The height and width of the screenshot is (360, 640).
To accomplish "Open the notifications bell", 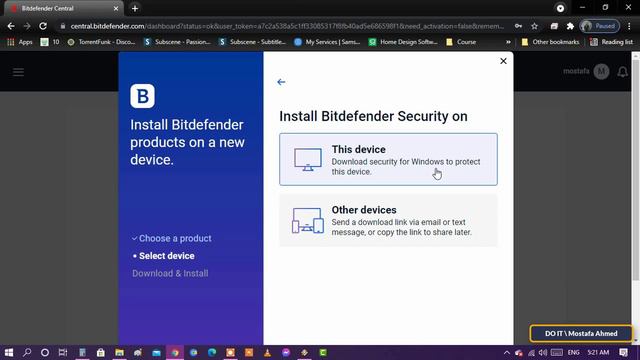I will coord(622,72).
